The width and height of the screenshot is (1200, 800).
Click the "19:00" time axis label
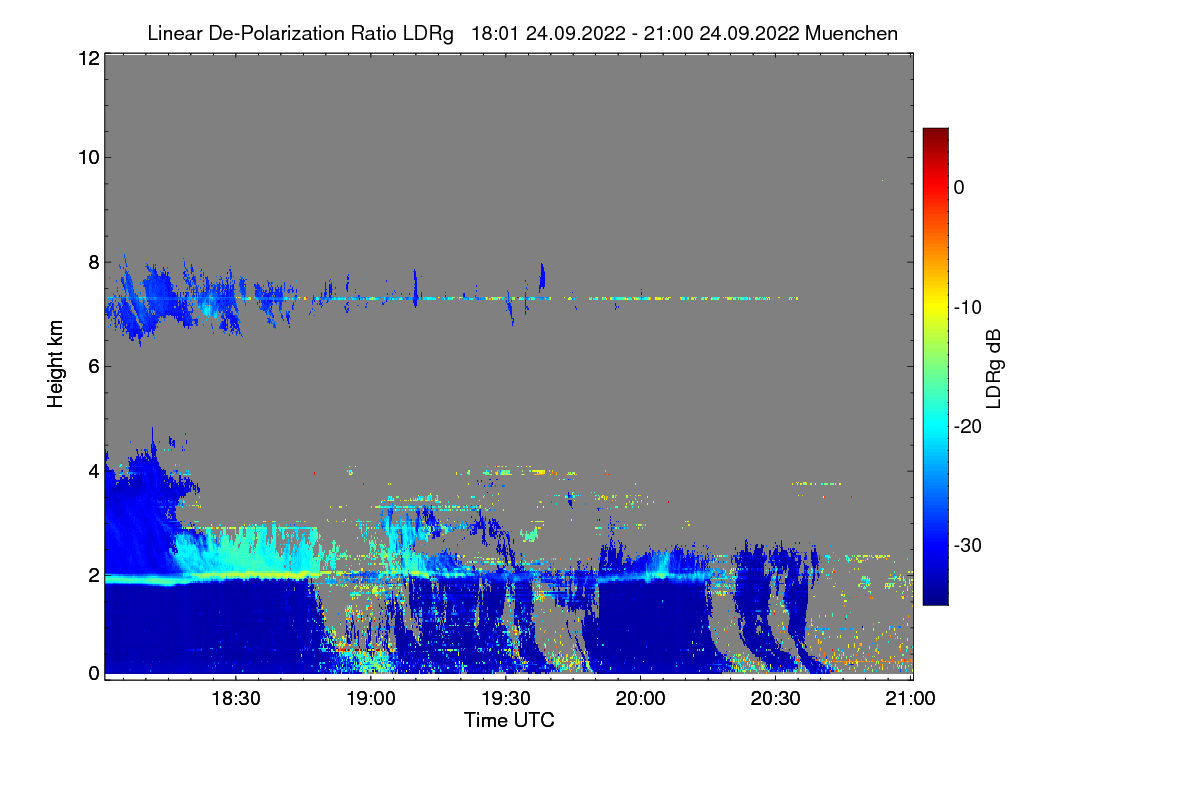(x=371, y=698)
